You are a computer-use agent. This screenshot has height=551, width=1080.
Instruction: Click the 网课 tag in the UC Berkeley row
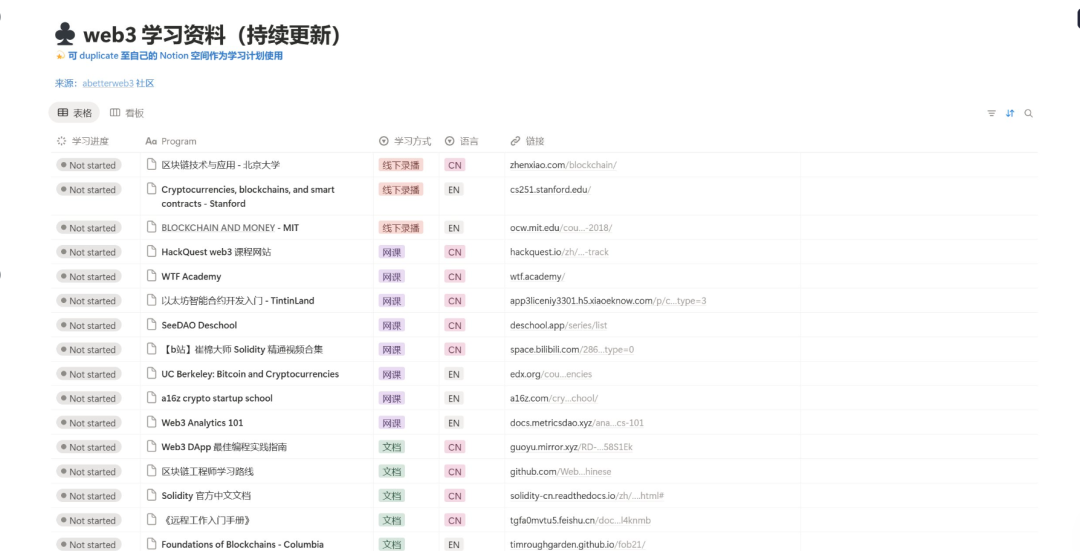click(392, 374)
